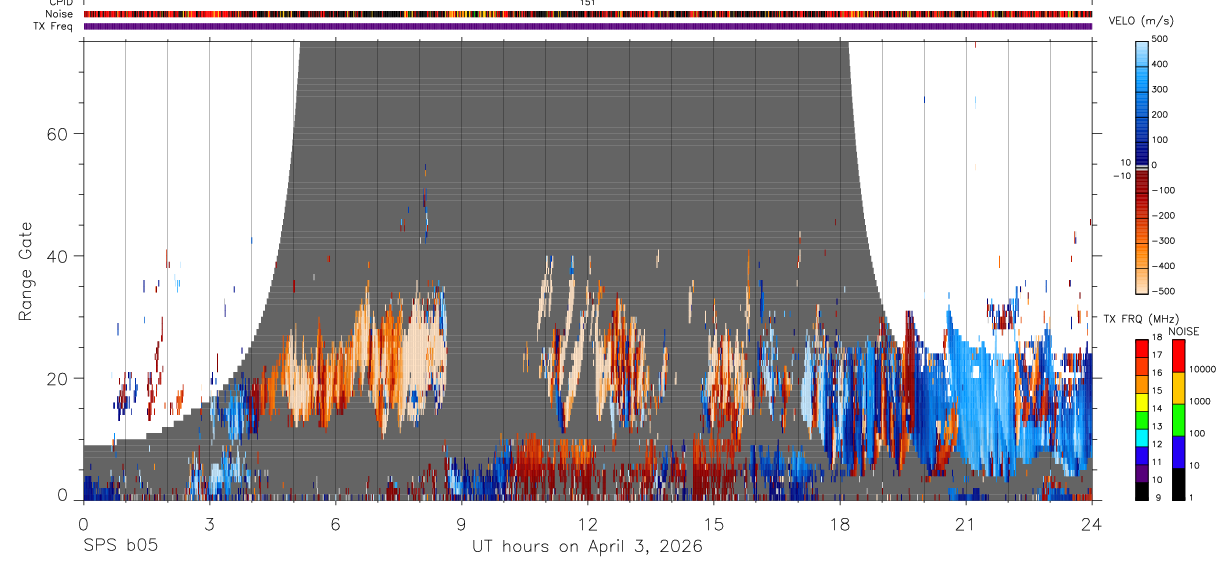The width and height of the screenshot is (1228, 567).
Task: Click the 40 tick on the Range Gate axis
Action: (x=57, y=256)
